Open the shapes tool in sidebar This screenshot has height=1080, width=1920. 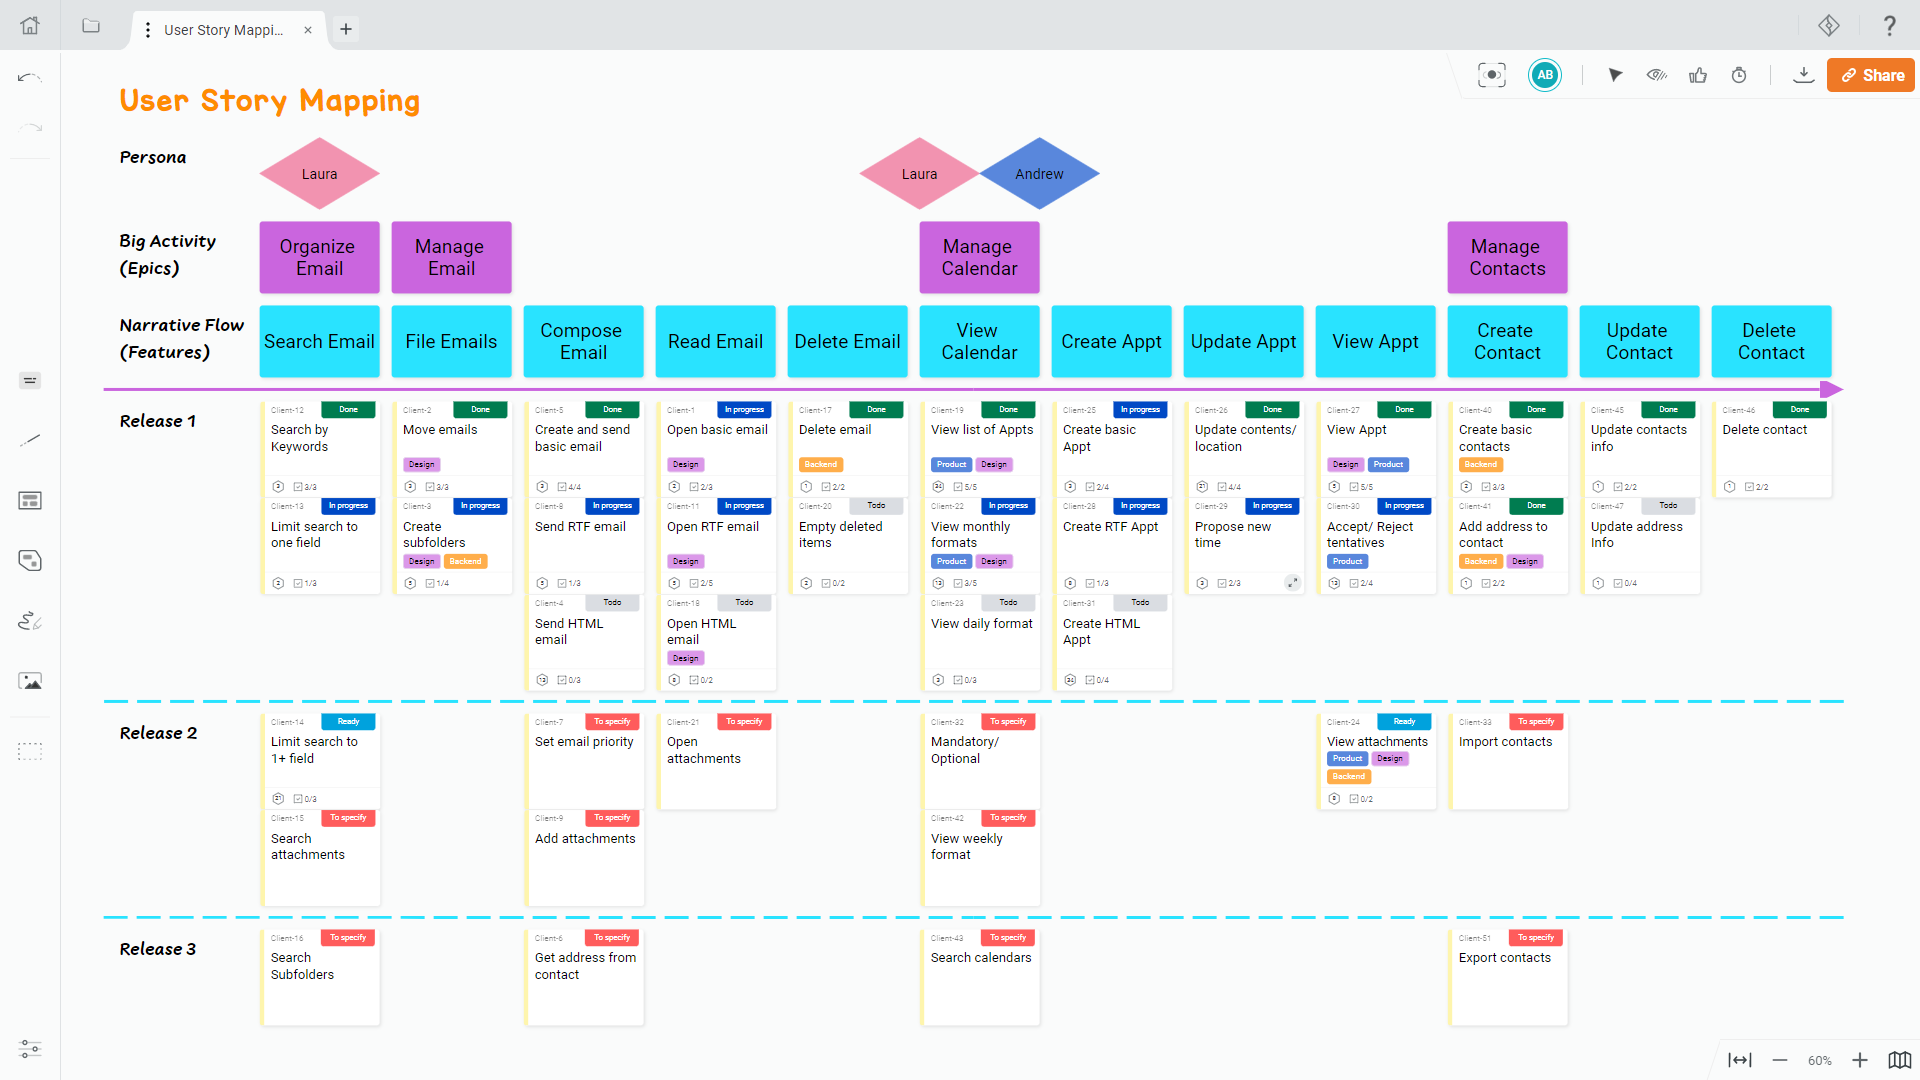[x=30, y=380]
